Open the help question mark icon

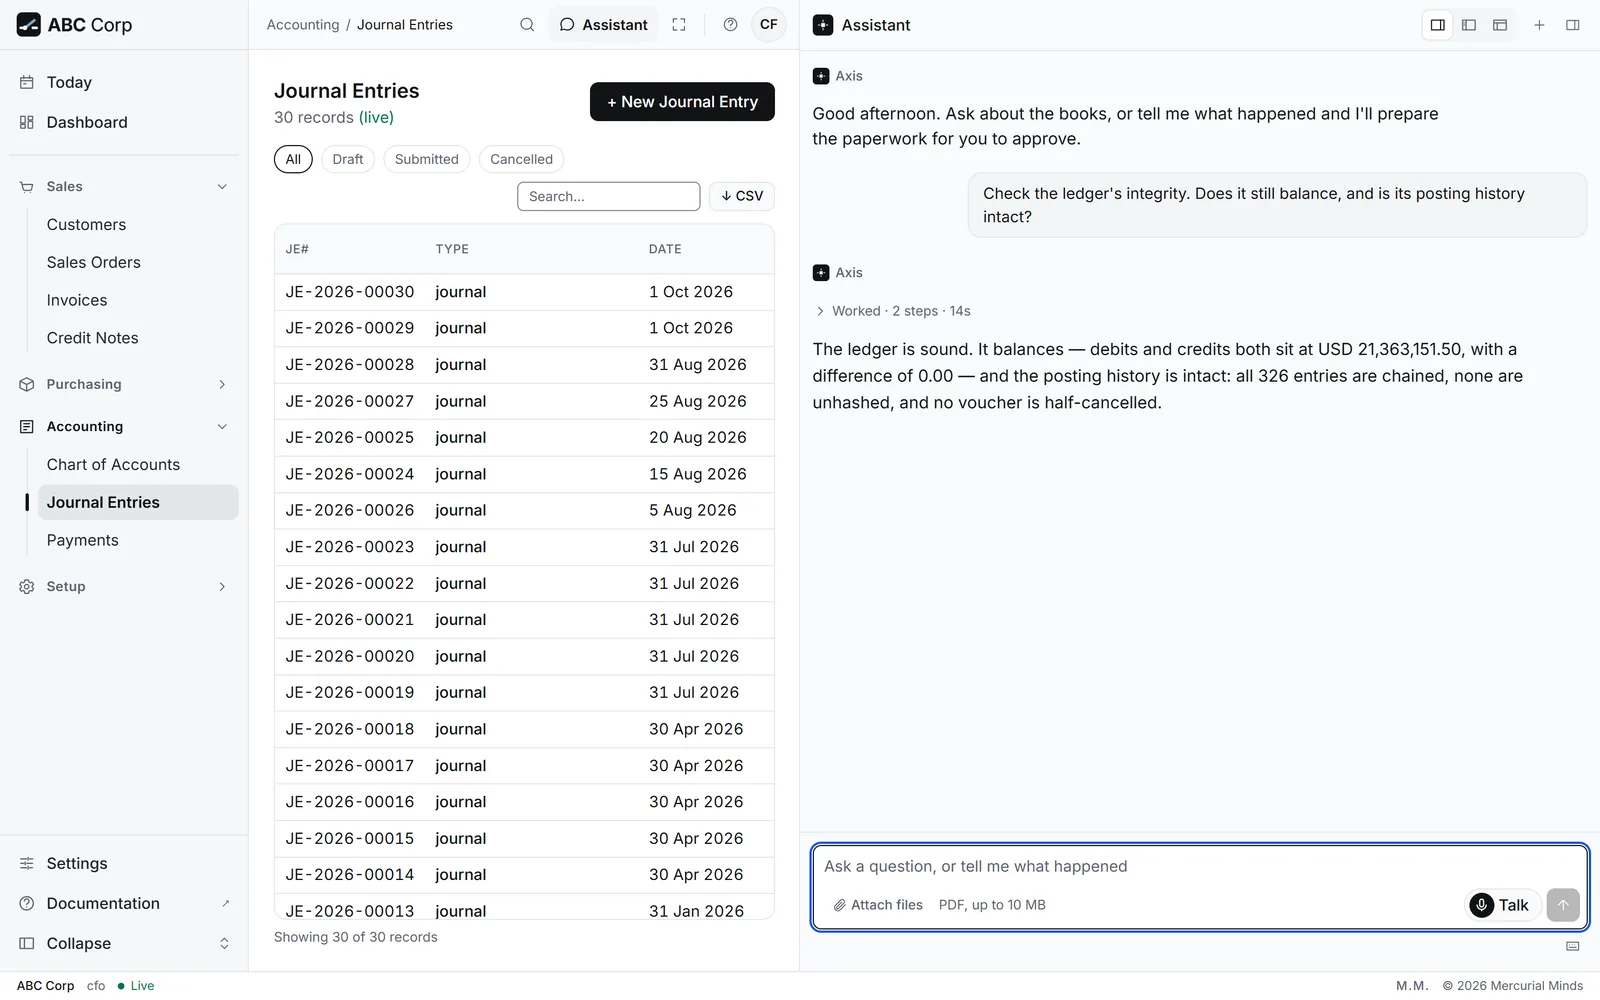pos(731,25)
